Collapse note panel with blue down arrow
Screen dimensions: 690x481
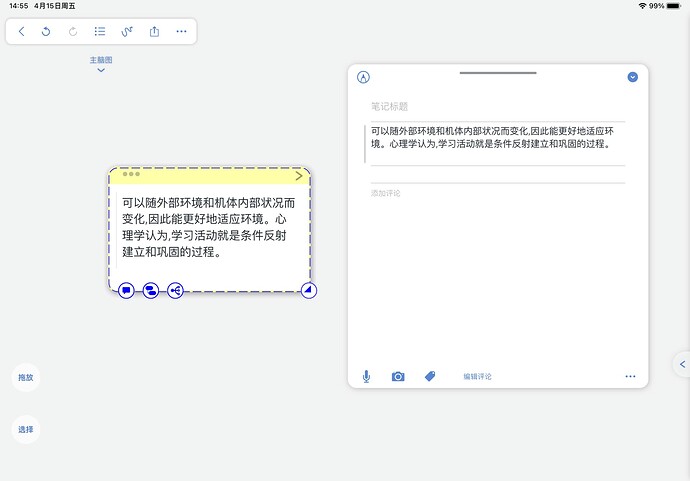(632, 77)
